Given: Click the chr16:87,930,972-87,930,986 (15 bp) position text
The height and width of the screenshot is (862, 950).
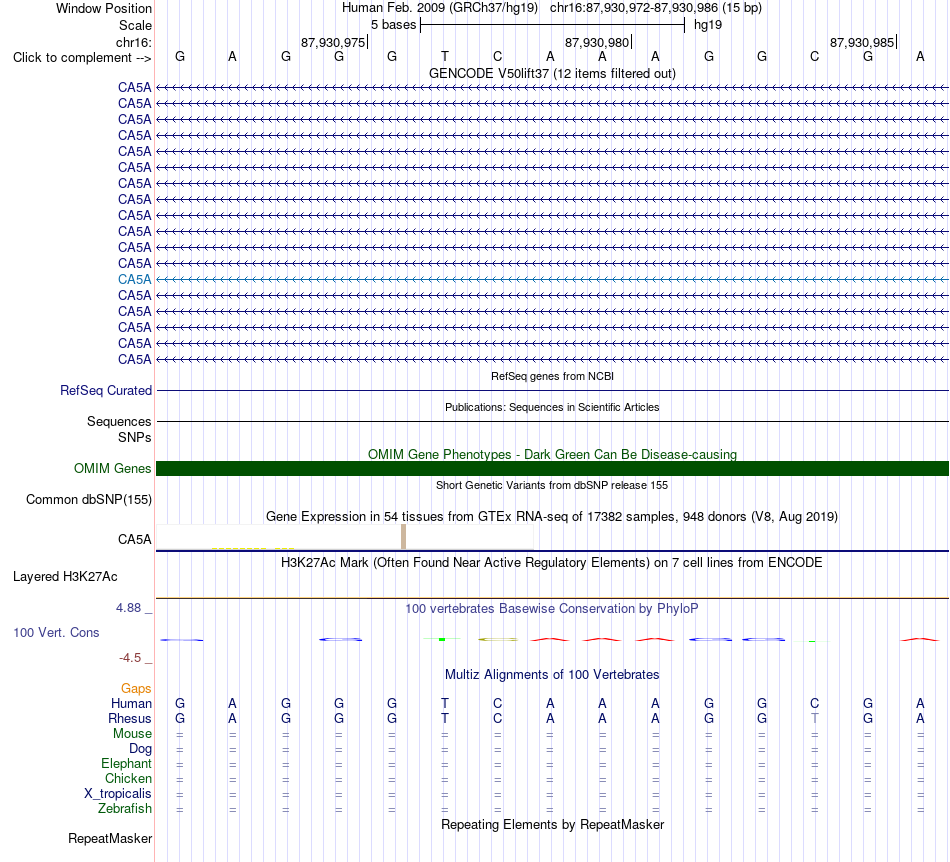Looking at the screenshot, I should click(656, 8).
